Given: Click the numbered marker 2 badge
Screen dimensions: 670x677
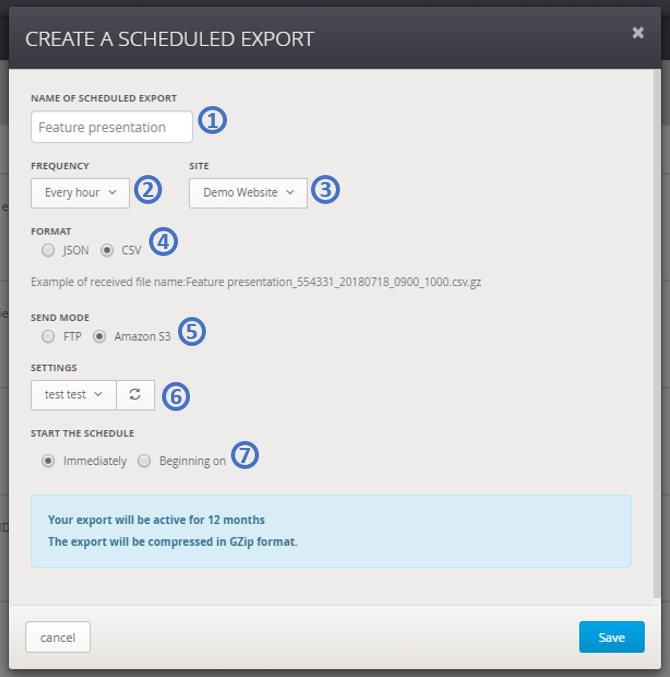Looking at the screenshot, I should [x=148, y=190].
